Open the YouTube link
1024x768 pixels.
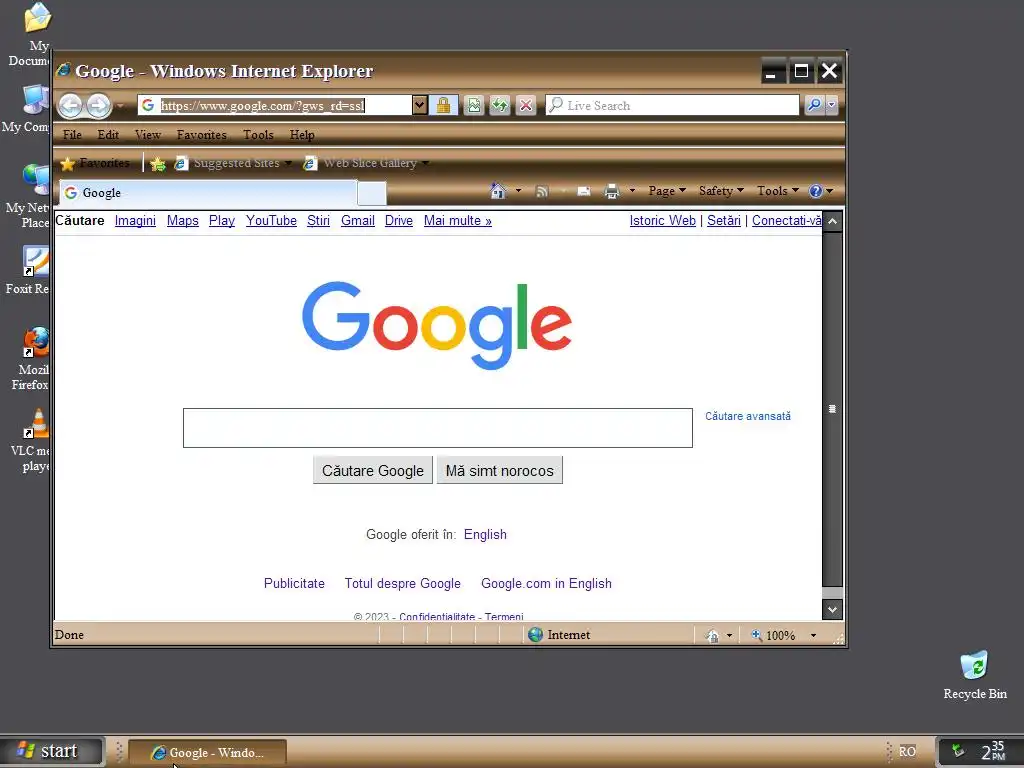tap(271, 221)
